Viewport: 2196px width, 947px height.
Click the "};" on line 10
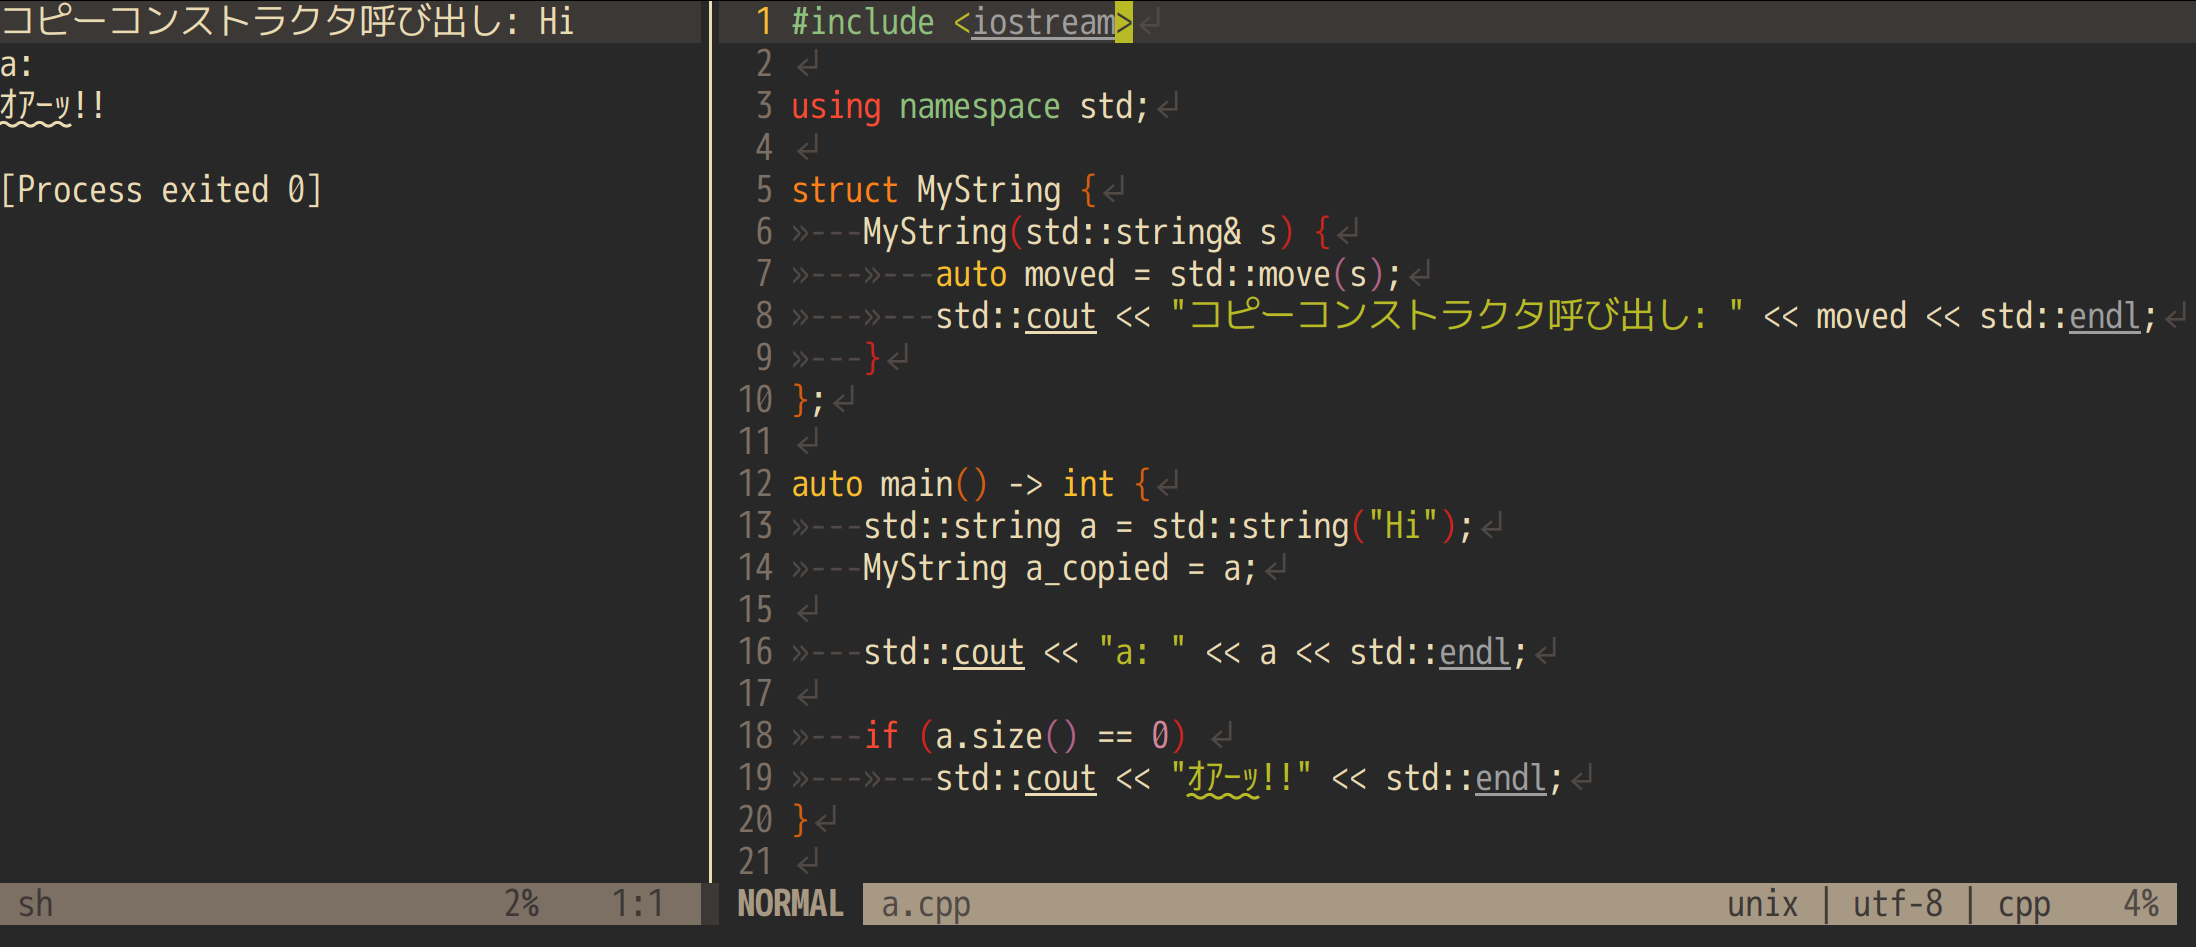pos(809,400)
